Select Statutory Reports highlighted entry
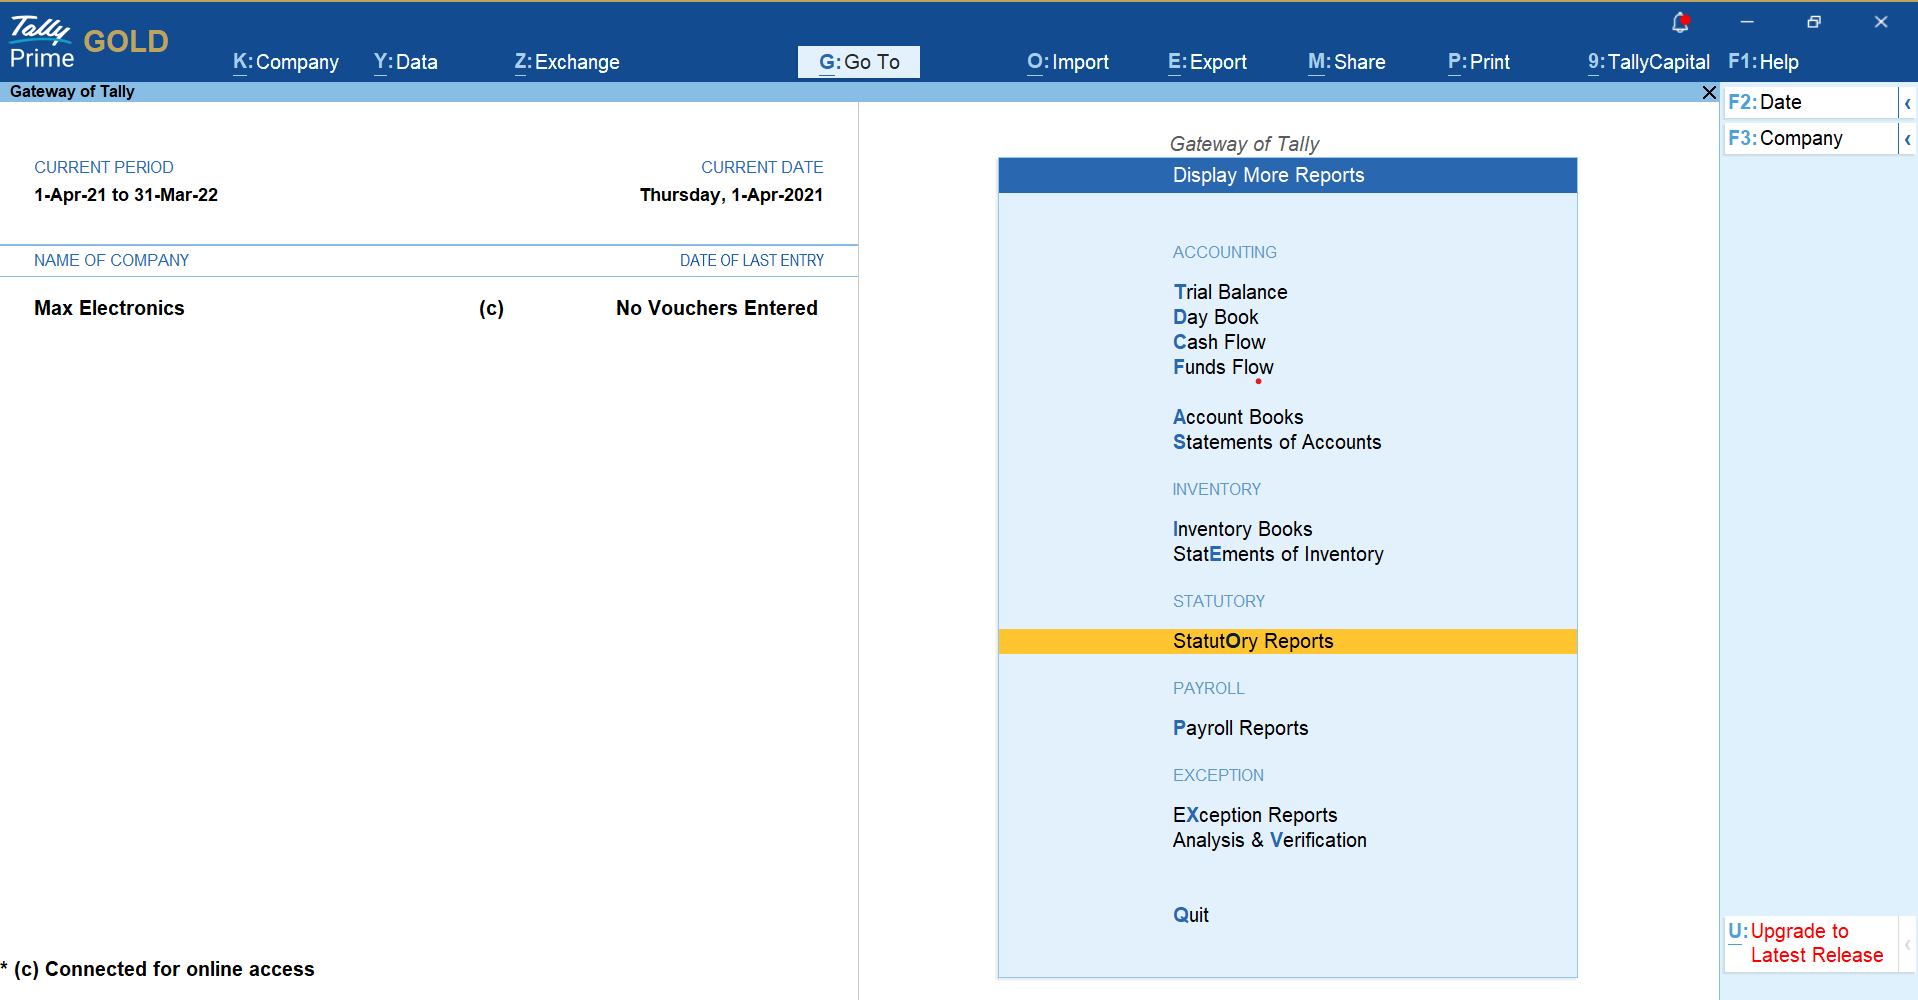The width and height of the screenshot is (1918, 1000). (1253, 641)
